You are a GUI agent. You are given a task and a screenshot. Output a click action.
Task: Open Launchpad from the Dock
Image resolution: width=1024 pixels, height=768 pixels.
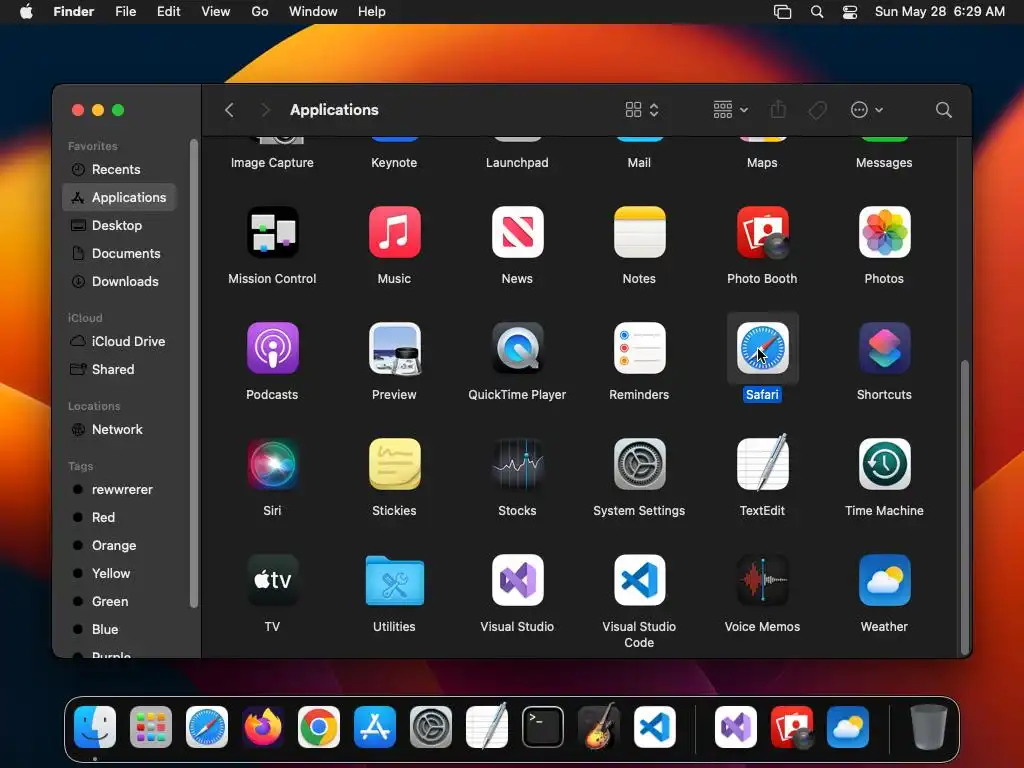151,727
